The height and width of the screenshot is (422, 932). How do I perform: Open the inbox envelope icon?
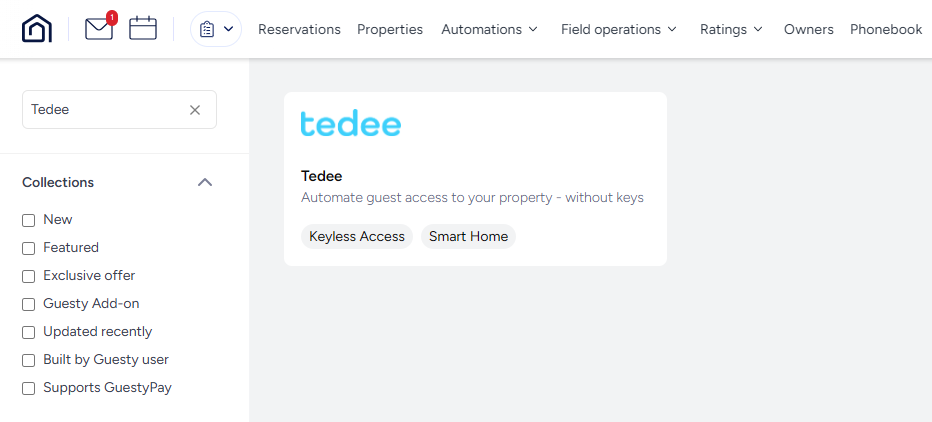99,29
